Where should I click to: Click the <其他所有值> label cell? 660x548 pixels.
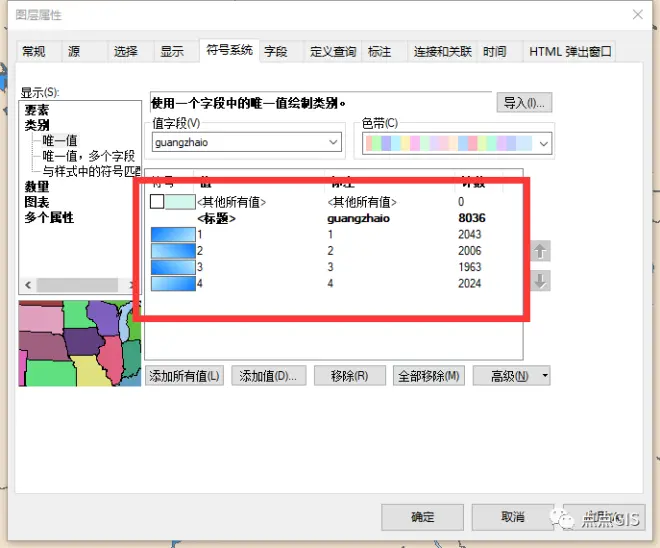(x=362, y=202)
